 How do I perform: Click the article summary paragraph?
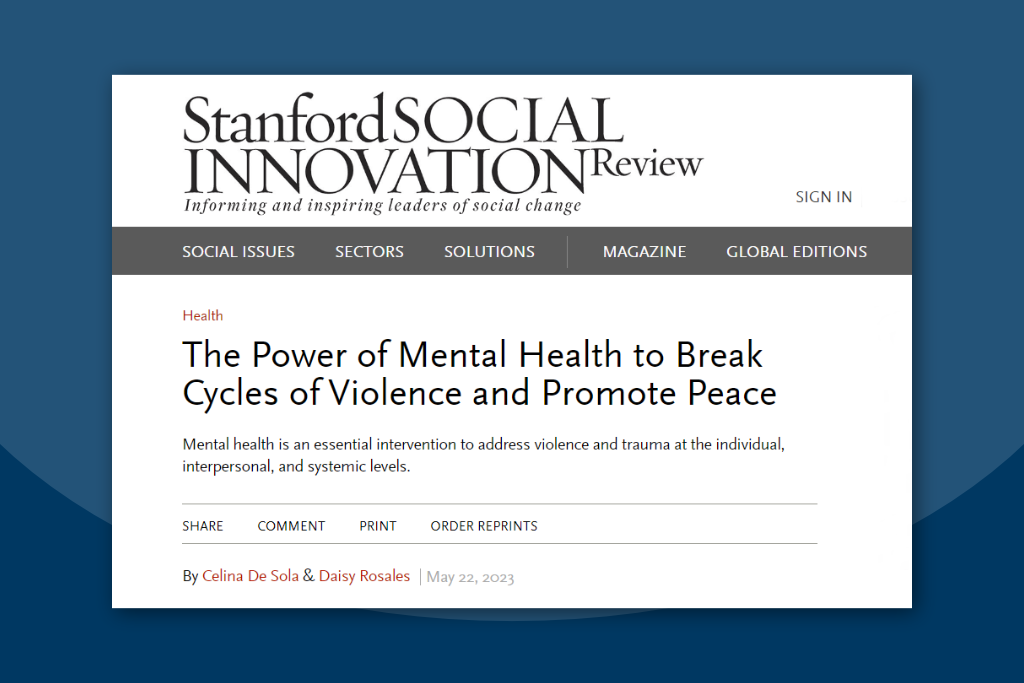(x=483, y=455)
